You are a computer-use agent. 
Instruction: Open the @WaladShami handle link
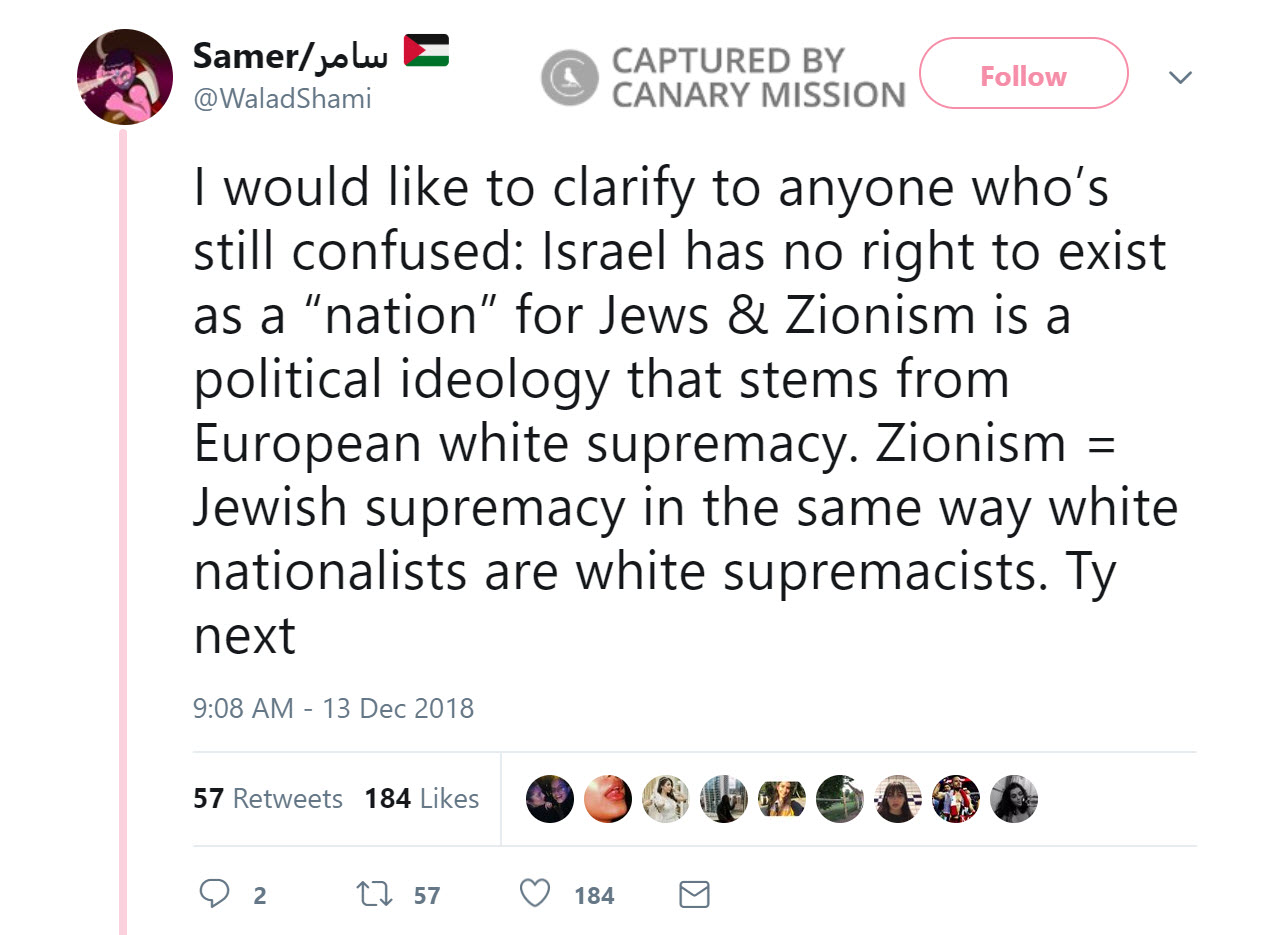click(282, 100)
